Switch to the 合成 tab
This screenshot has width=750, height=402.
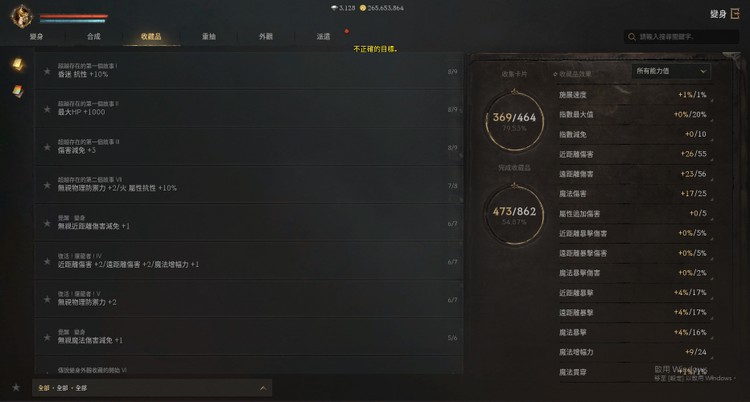pos(94,36)
